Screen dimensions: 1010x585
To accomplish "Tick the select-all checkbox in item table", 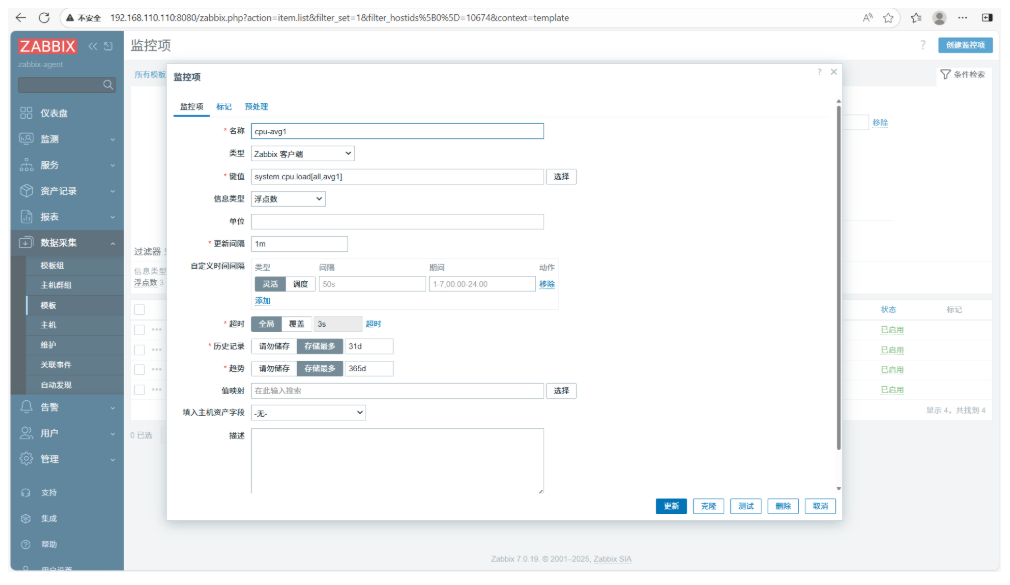I will [x=139, y=309].
